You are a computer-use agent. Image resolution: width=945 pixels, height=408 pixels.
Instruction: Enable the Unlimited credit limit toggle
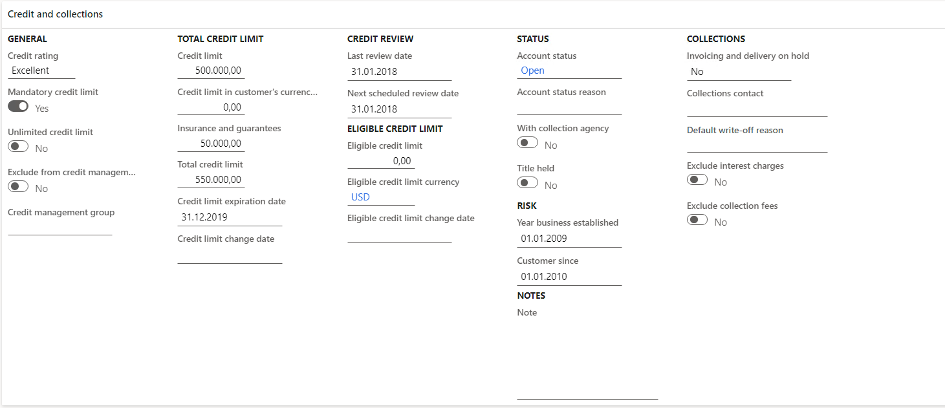[18, 147]
